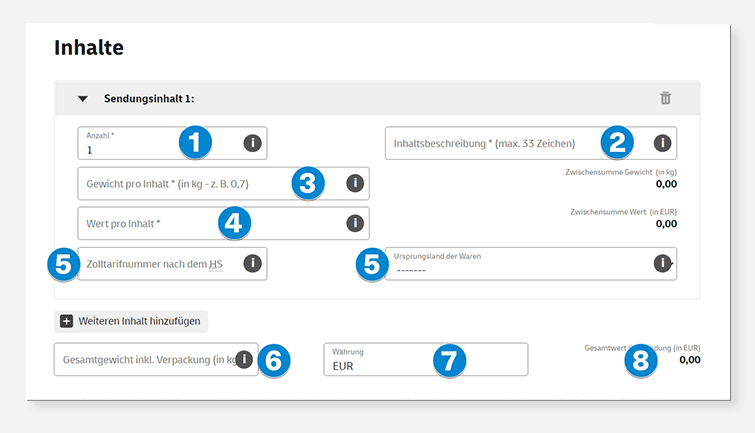Click the Weiteren Inhalt hinzufügen button
The height and width of the screenshot is (433, 755).
pos(131,321)
